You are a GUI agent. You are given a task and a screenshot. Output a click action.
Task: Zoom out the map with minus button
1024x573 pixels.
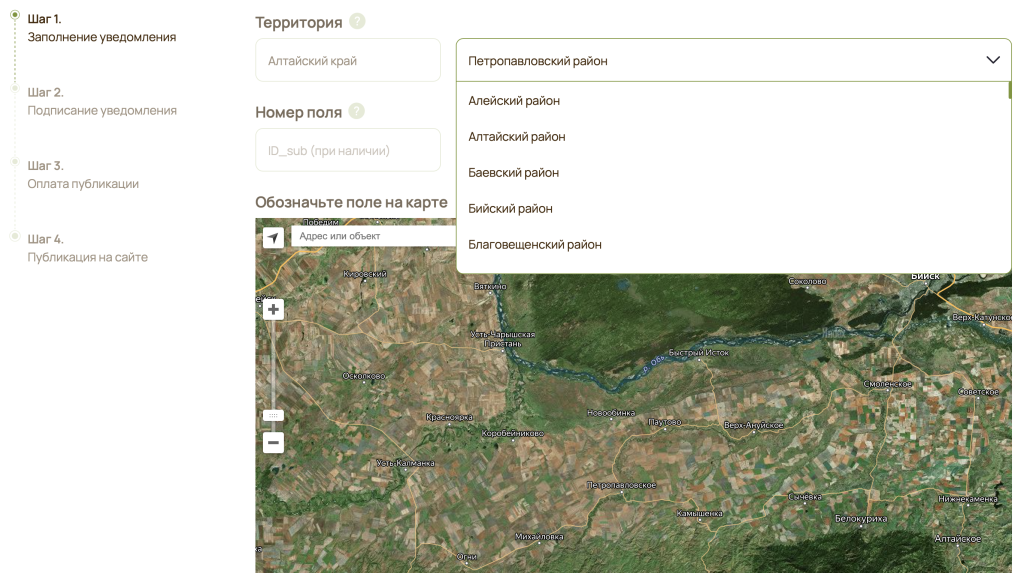tap(273, 442)
